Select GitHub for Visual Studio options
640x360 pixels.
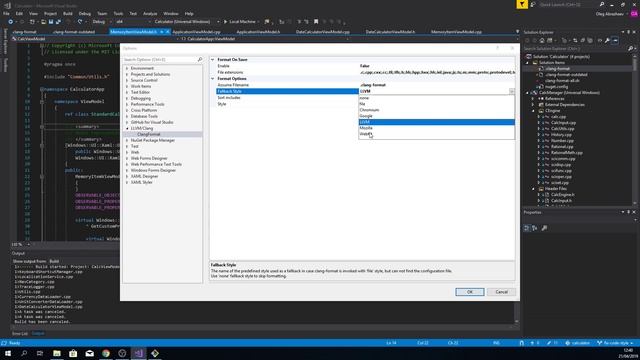(152, 122)
